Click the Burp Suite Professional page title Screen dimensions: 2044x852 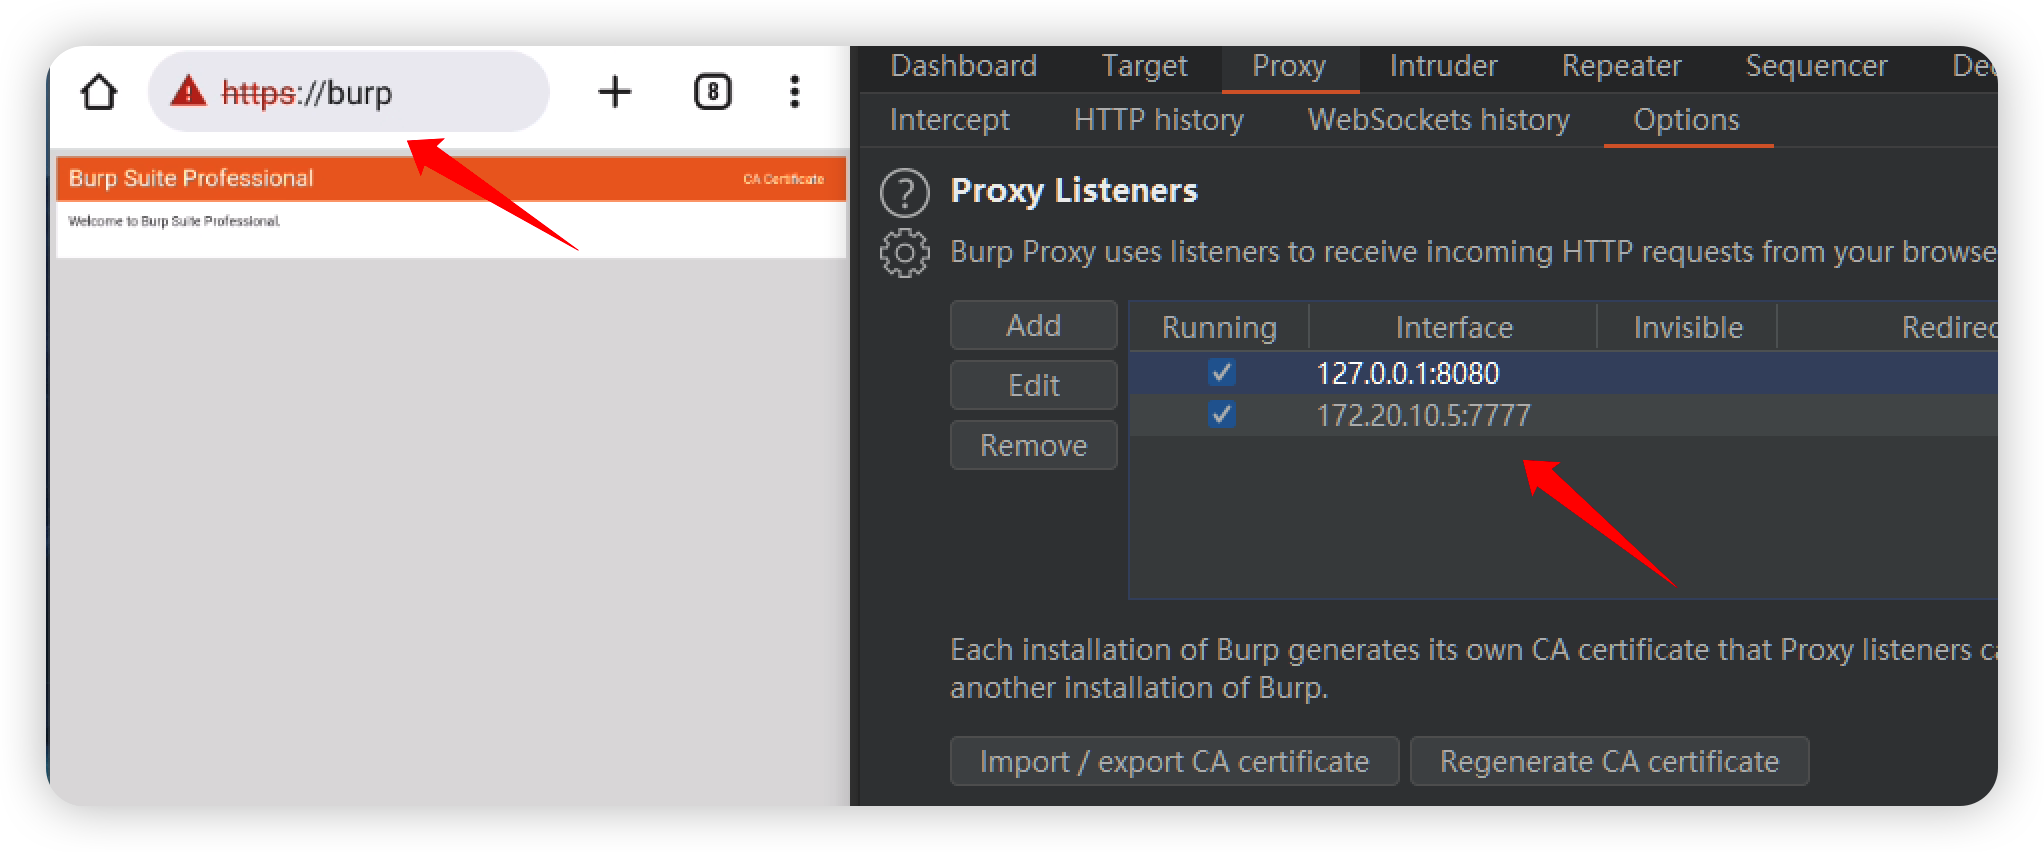(x=191, y=178)
